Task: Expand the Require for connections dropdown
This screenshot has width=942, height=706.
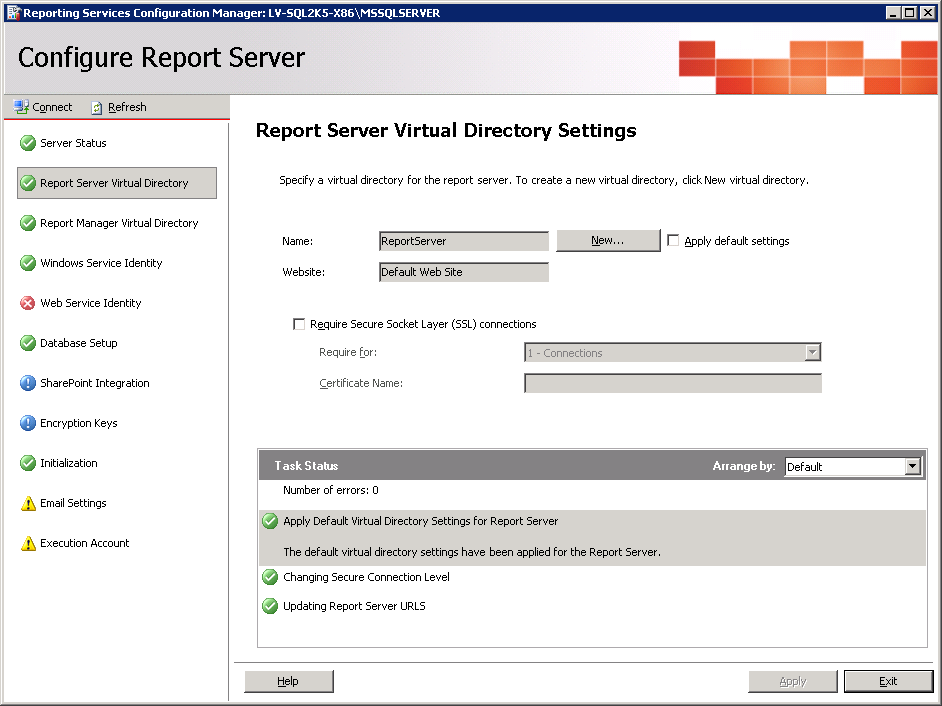Action: click(812, 353)
